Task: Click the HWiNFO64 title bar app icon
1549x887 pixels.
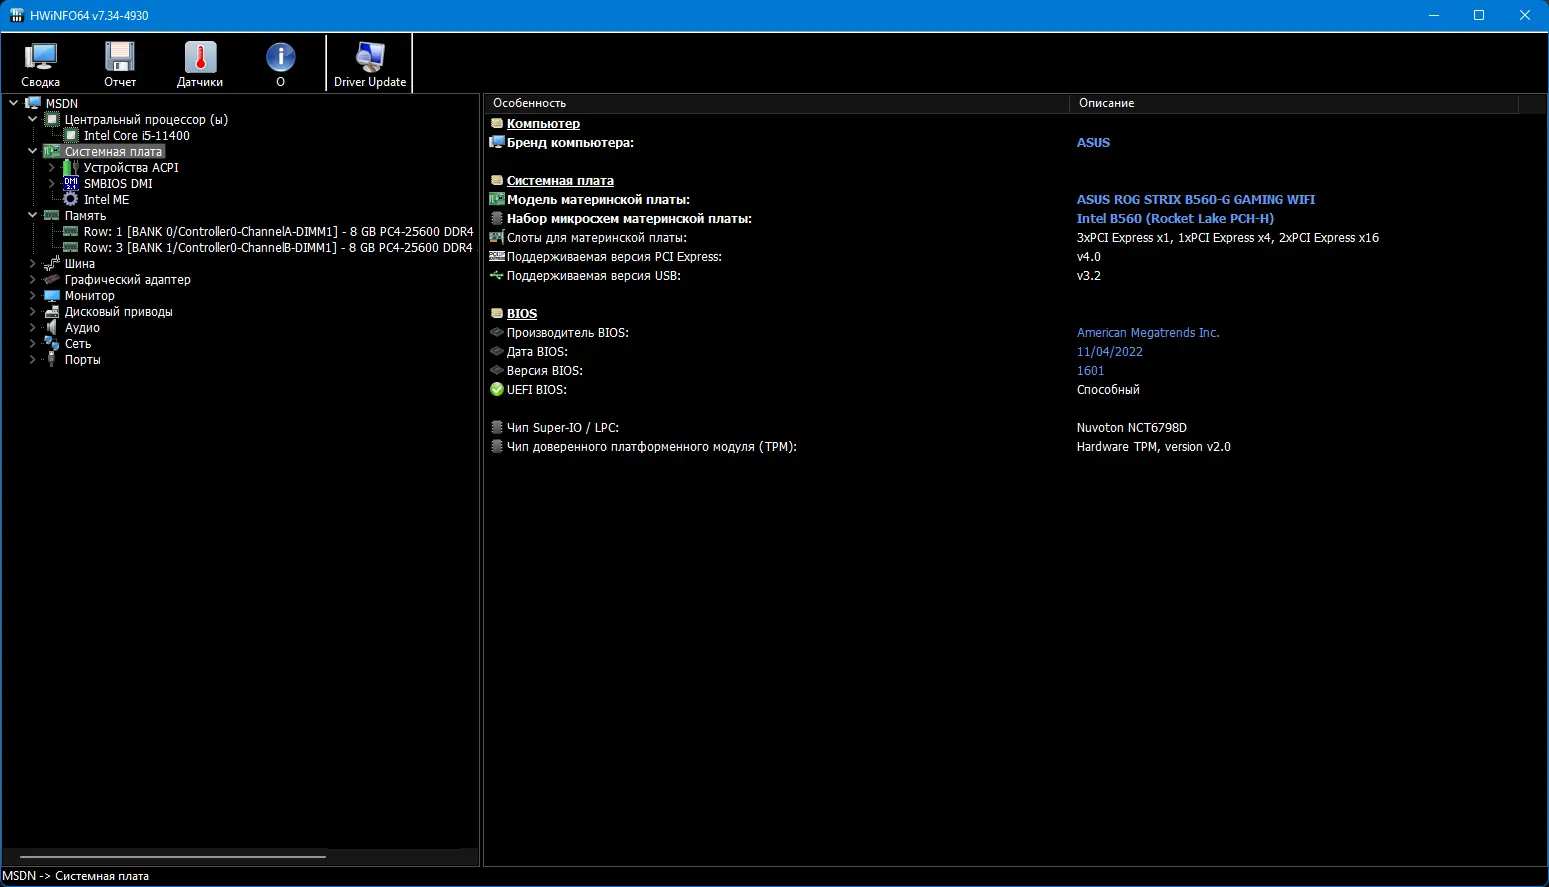Action: tap(16, 15)
